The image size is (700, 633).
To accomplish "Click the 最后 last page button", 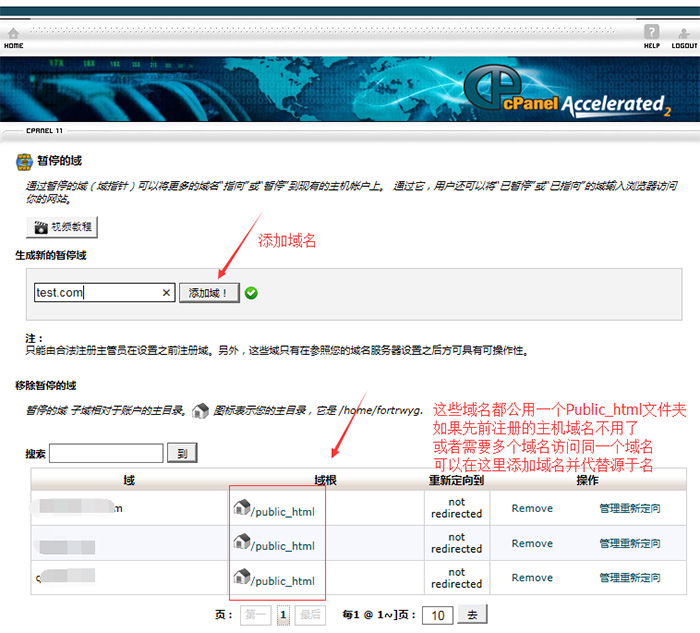I will (x=310, y=615).
